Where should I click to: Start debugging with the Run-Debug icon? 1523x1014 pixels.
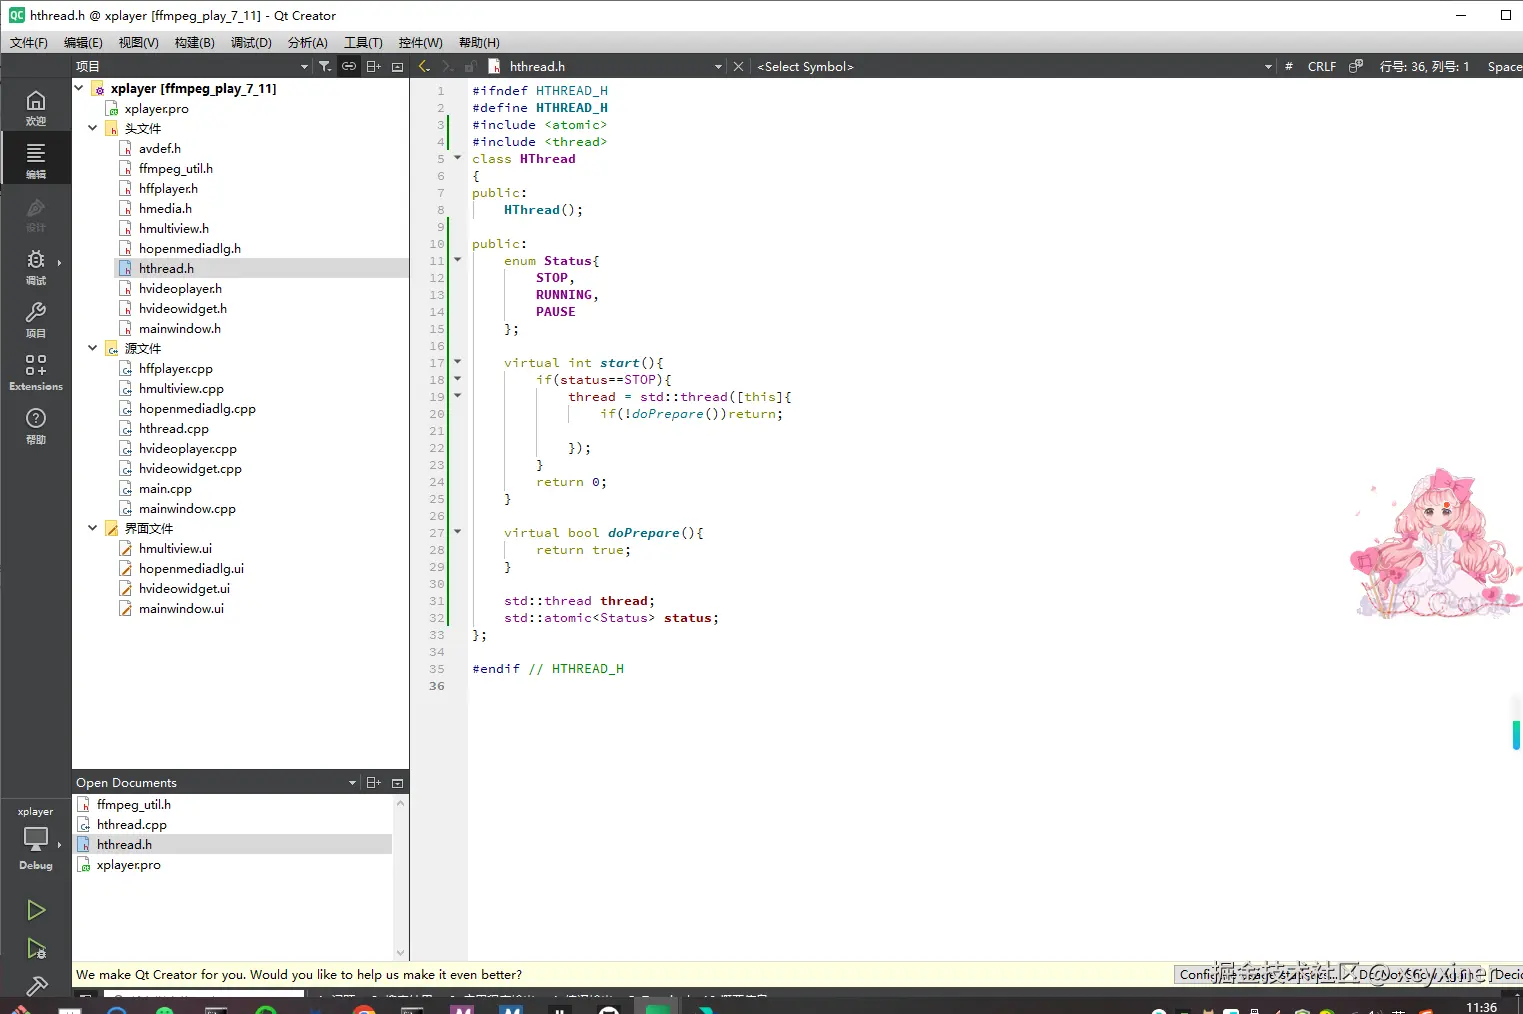[36, 948]
